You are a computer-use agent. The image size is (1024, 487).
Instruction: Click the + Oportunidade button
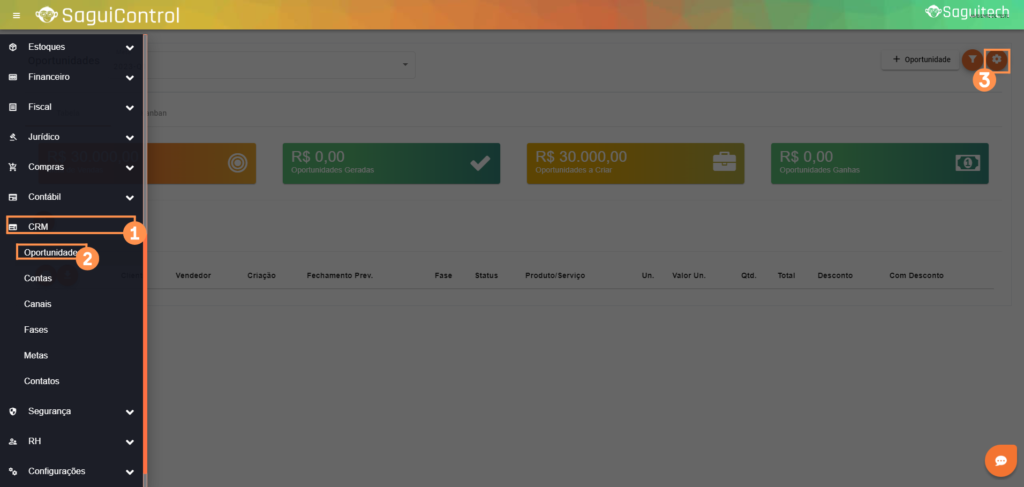(920, 60)
